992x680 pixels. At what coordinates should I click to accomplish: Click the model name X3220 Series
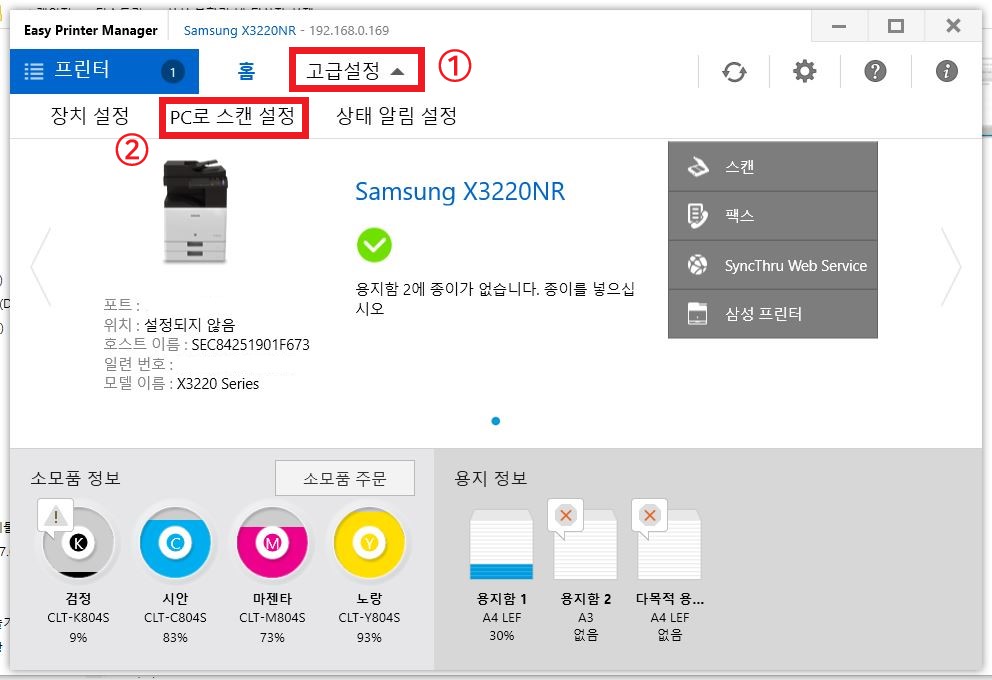tap(218, 384)
